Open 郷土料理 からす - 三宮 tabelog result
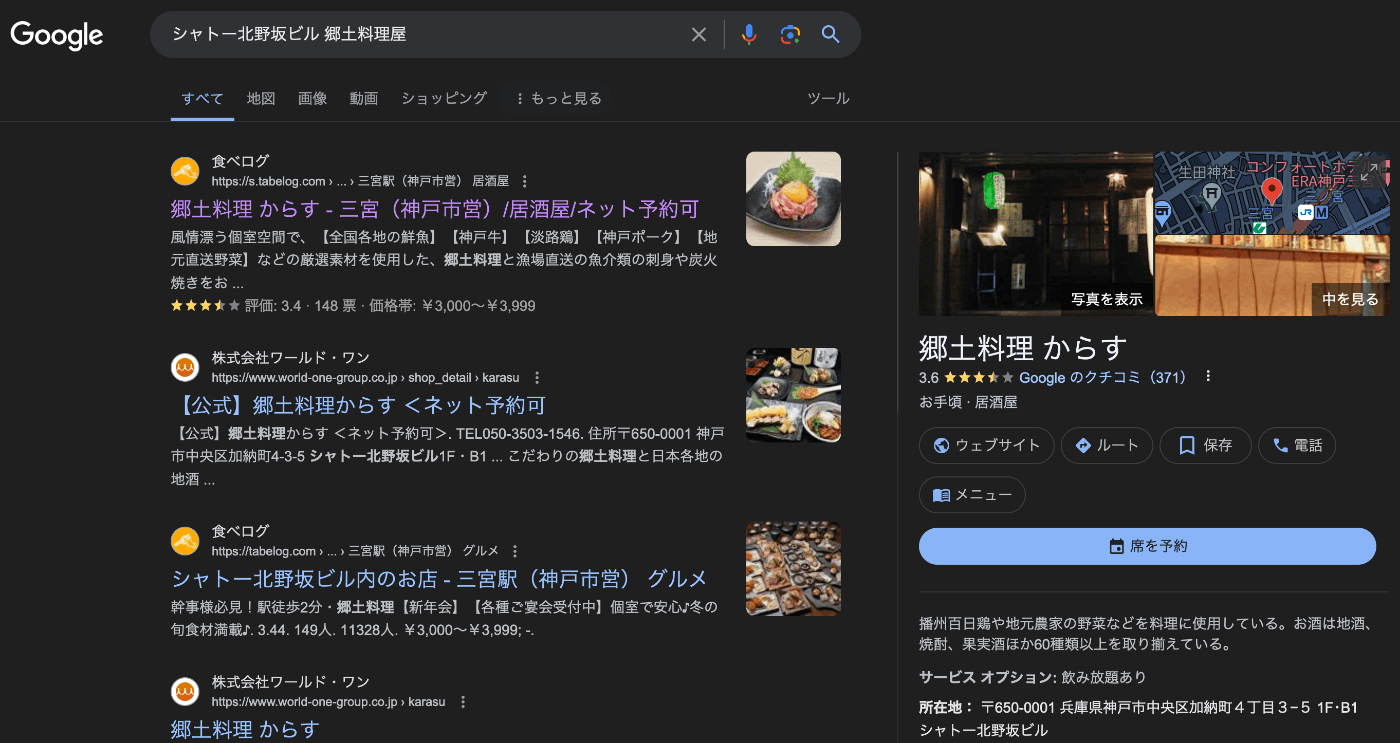 pos(435,209)
